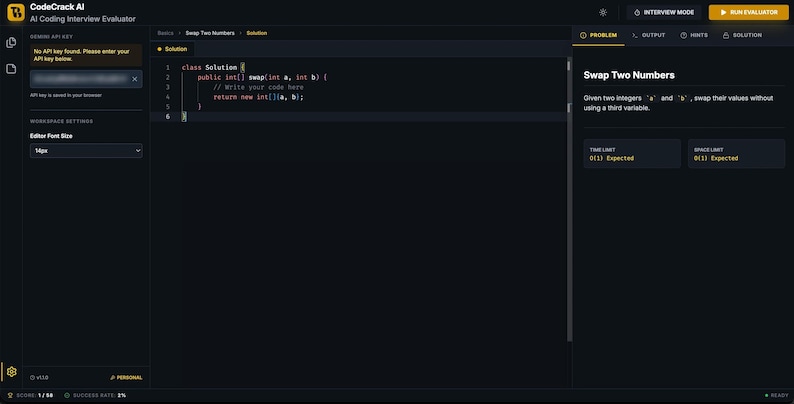Open the locked Solution tab
This screenshot has height=404, width=794.
[x=742, y=35]
